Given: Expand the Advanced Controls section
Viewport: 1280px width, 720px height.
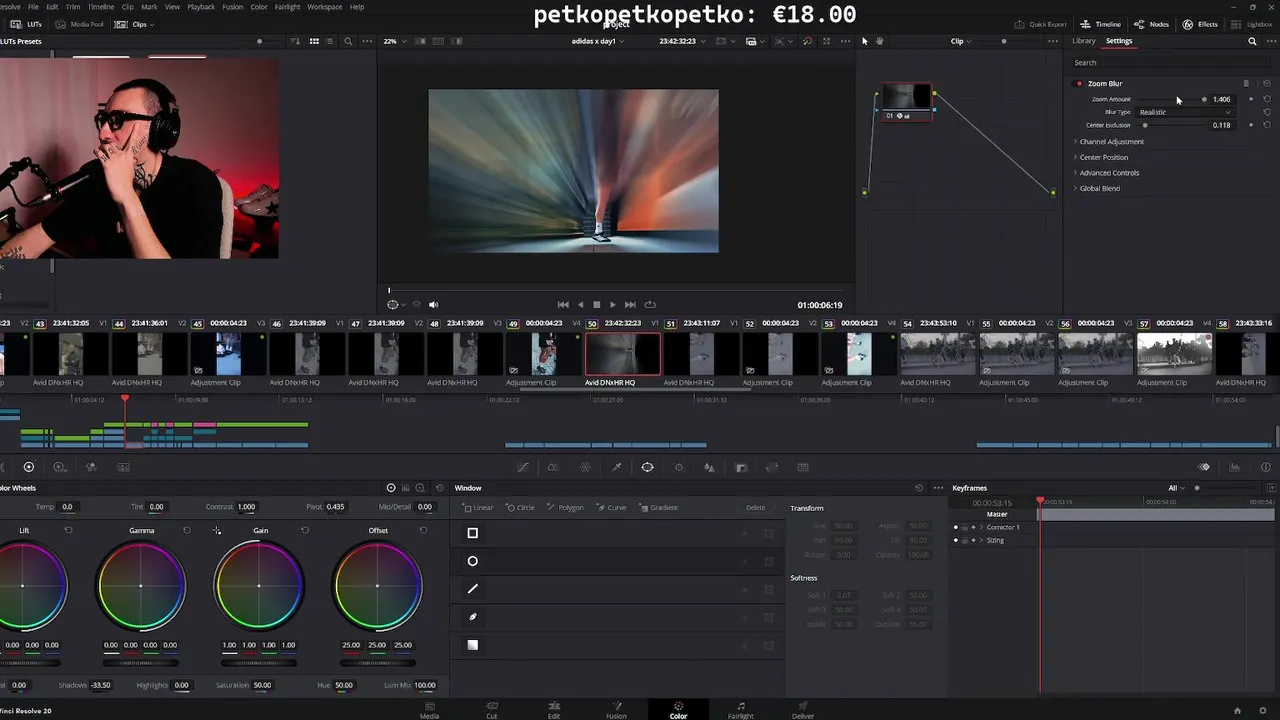Looking at the screenshot, I should pyautogui.click(x=1107, y=173).
